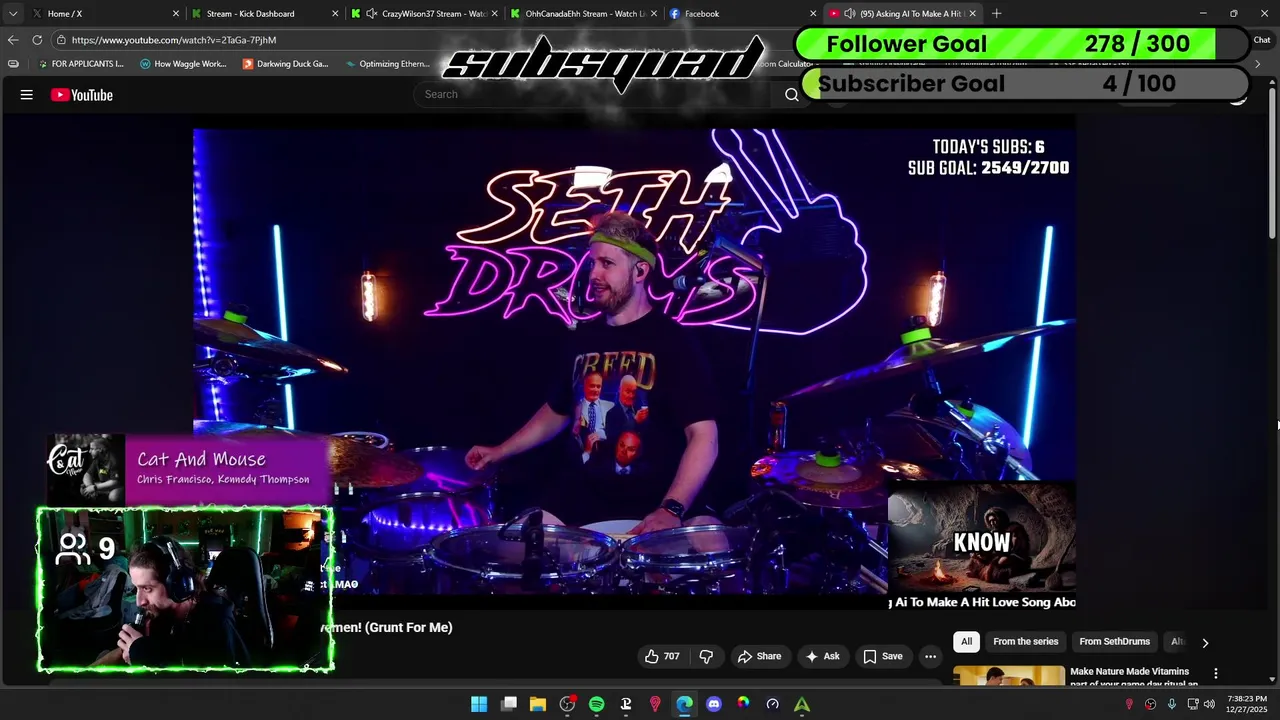Open the volume control in system tray
1280x720 pixels.
point(1209,704)
